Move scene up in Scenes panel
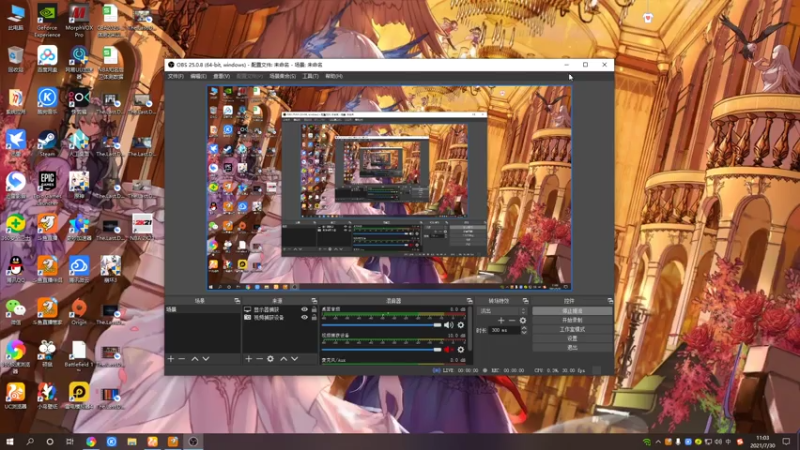Image resolution: width=800 pixels, height=450 pixels. (x=195, y=359)
